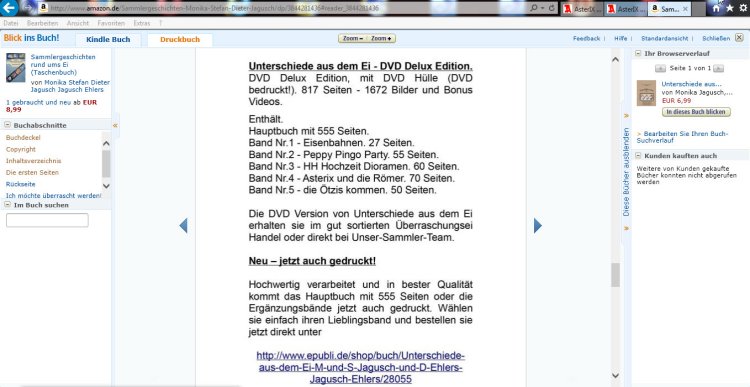This screenshot has width=750, height=387.
Task: Switch to Standardansicht link
Action: (x=664, y=38)
